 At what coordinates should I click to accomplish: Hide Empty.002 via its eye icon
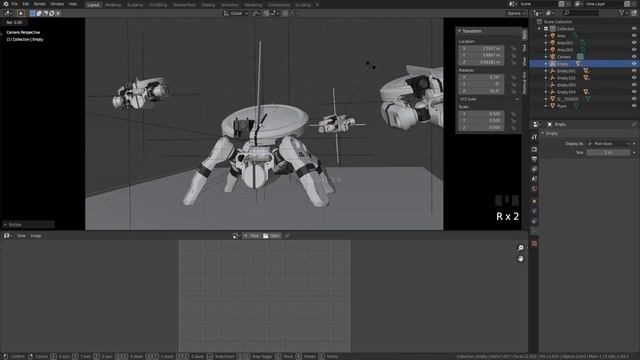[x=634, y=78]
